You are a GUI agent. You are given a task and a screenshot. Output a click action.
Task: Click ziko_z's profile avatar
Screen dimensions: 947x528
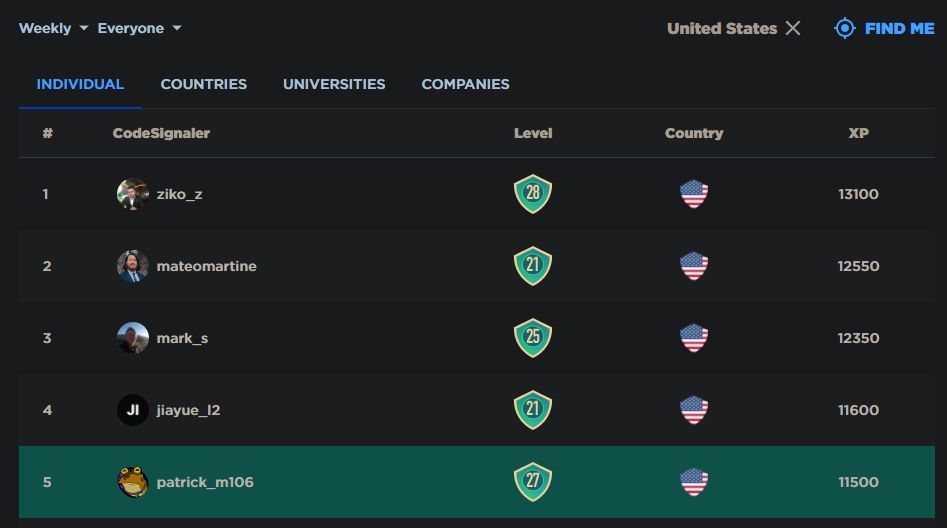tap(133, 194)
